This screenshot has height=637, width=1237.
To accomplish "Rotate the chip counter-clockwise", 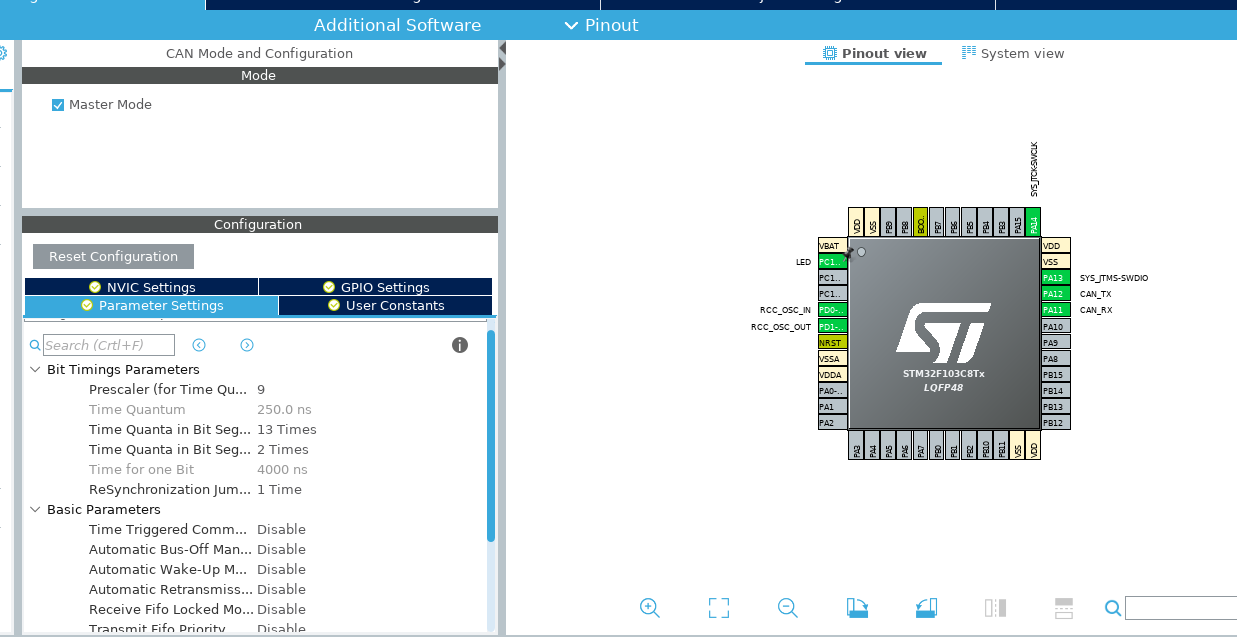I will (926, 607).
